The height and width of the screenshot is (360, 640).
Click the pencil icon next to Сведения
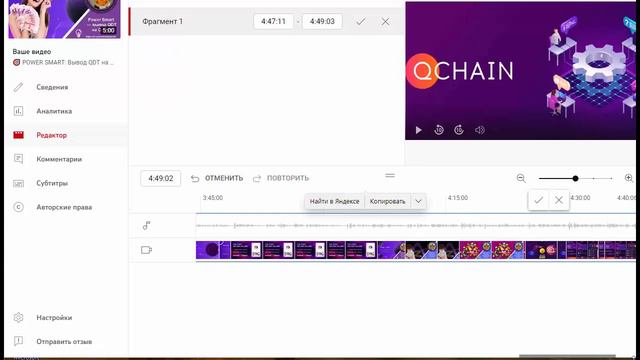pos(18,87)
